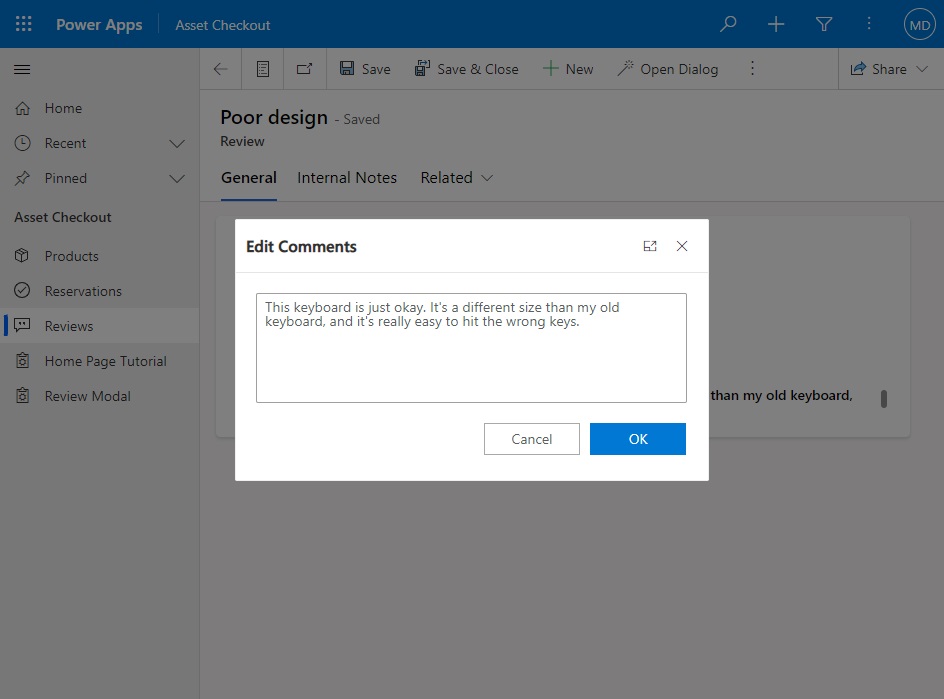Cancel the Edit Comments dialog
Image resolution: width=944 pixels, height=699 pixels.
(531, 438)
